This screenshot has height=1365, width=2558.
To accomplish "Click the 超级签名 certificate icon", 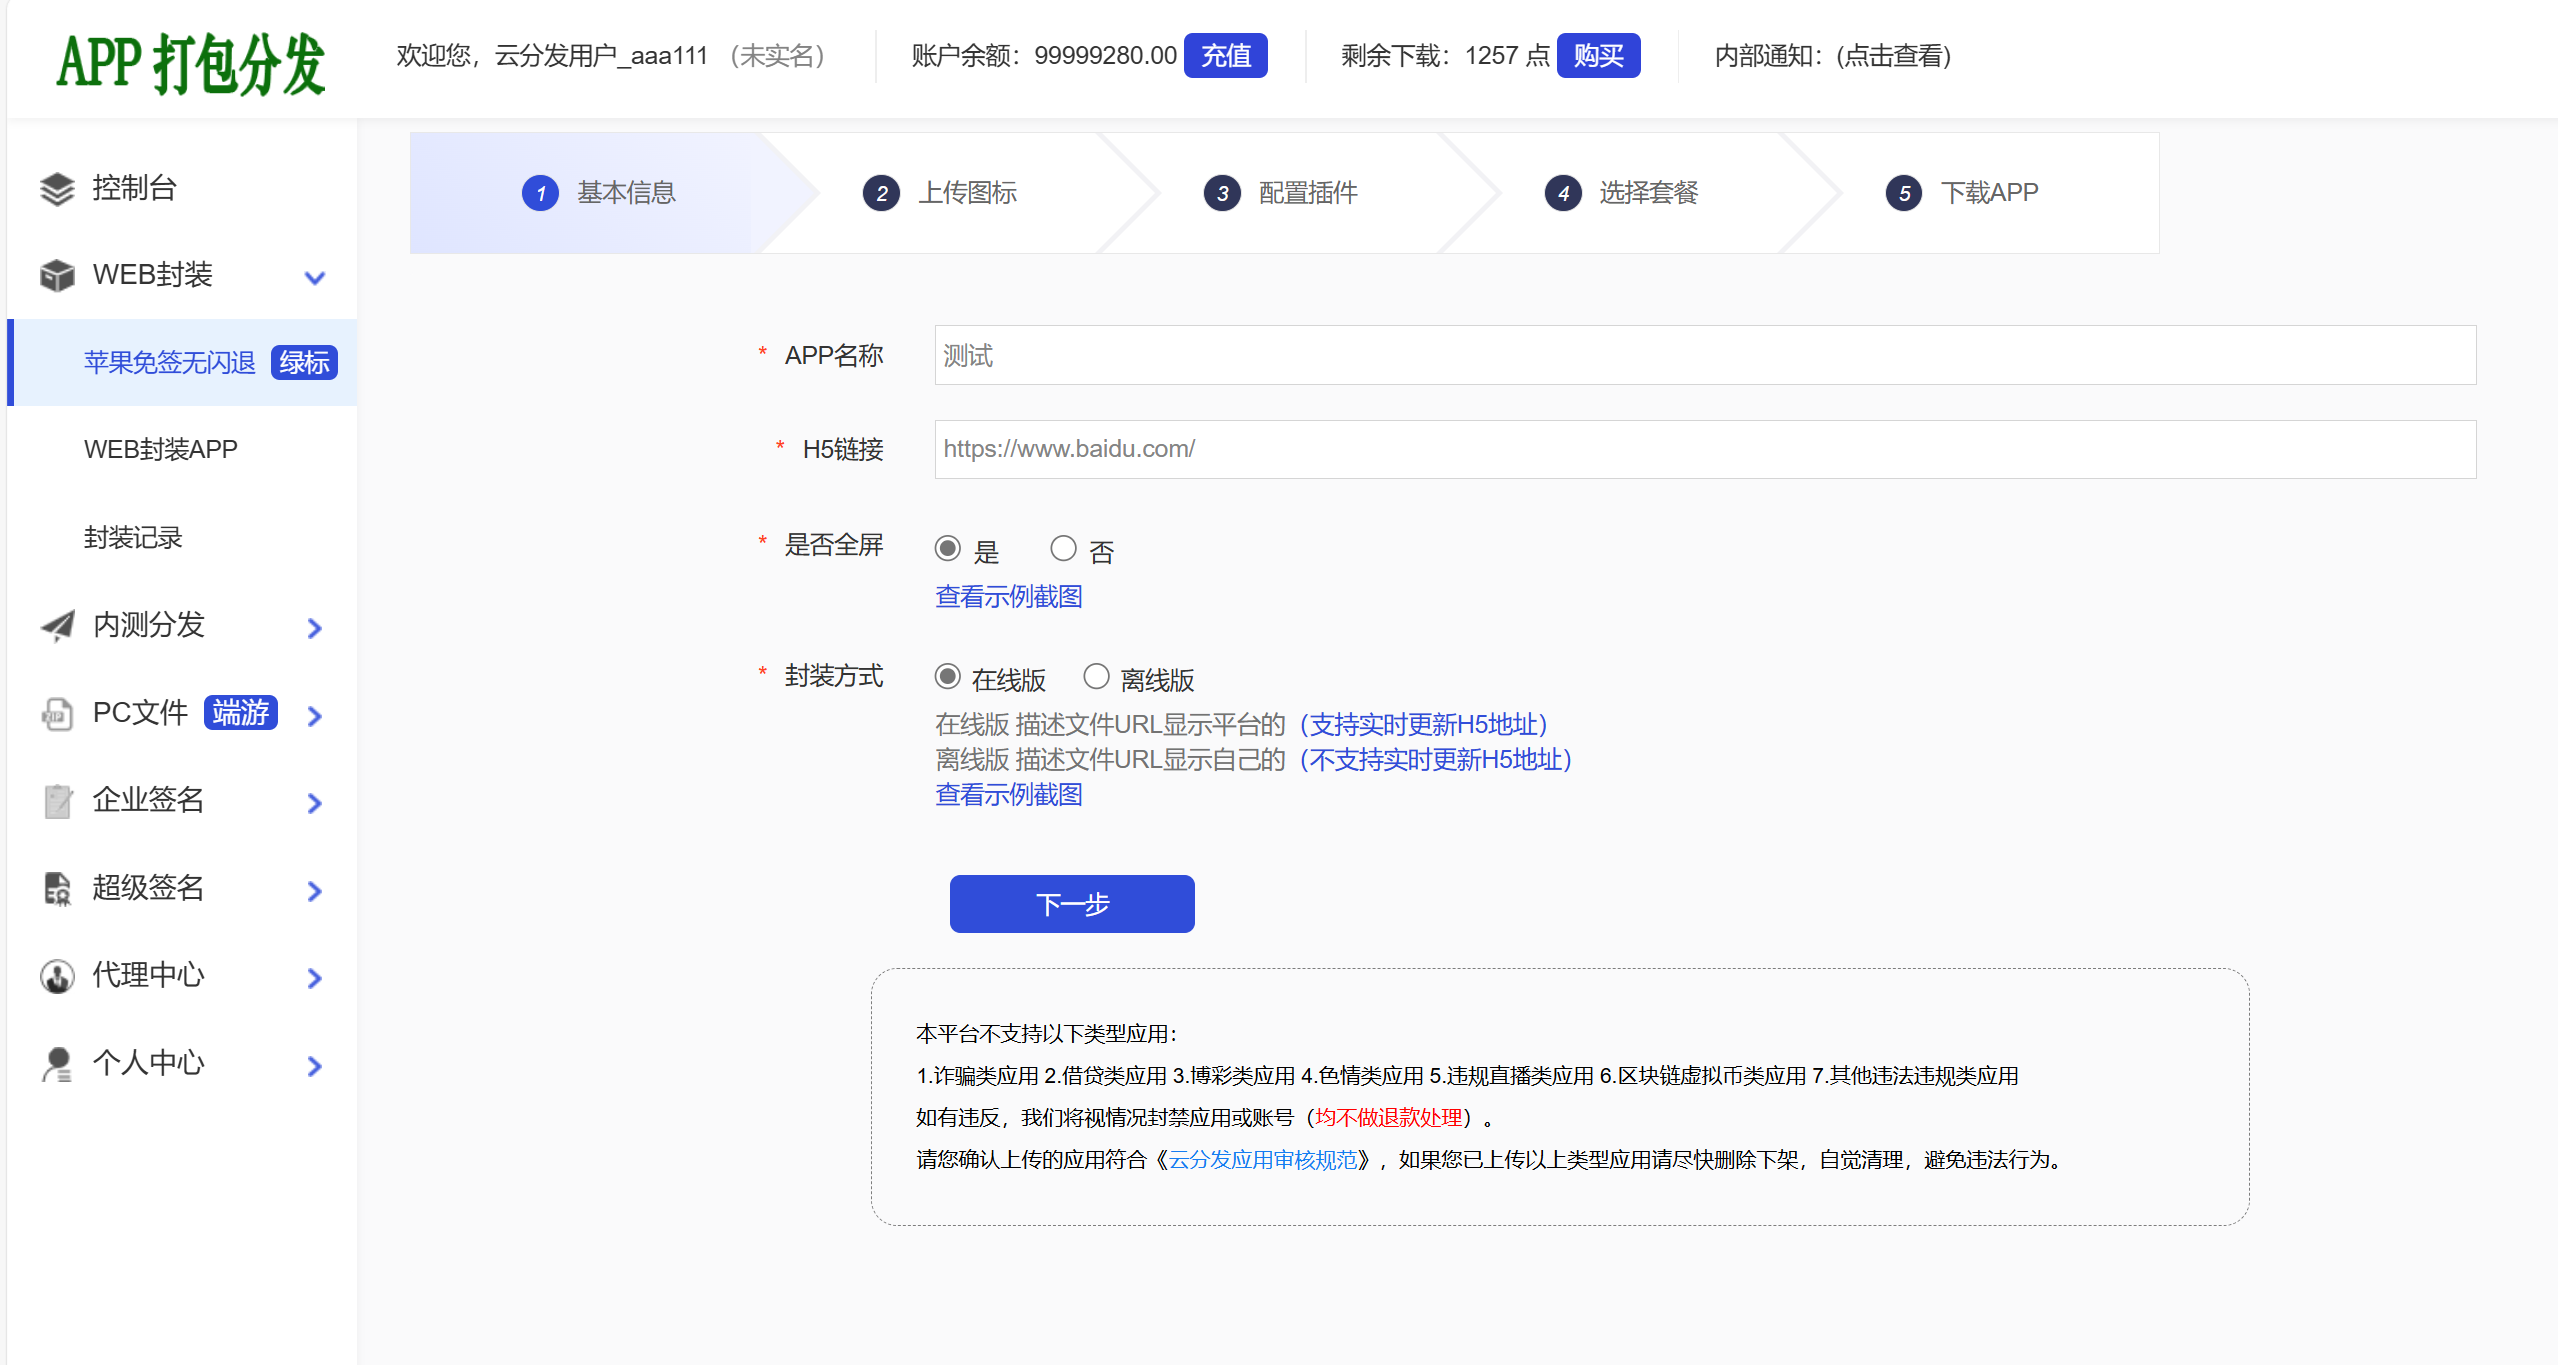I will [57, 889].
